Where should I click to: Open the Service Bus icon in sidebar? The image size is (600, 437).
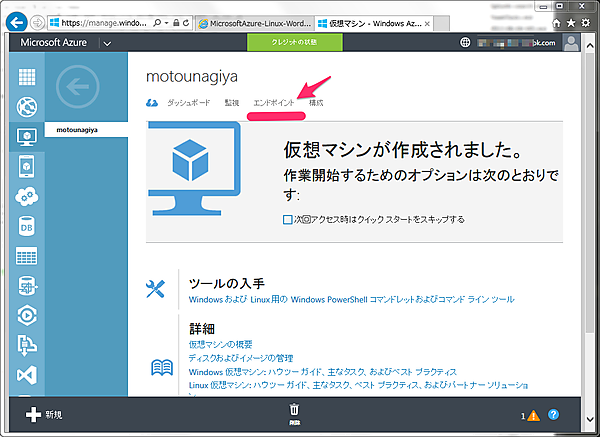coord(27,345)
